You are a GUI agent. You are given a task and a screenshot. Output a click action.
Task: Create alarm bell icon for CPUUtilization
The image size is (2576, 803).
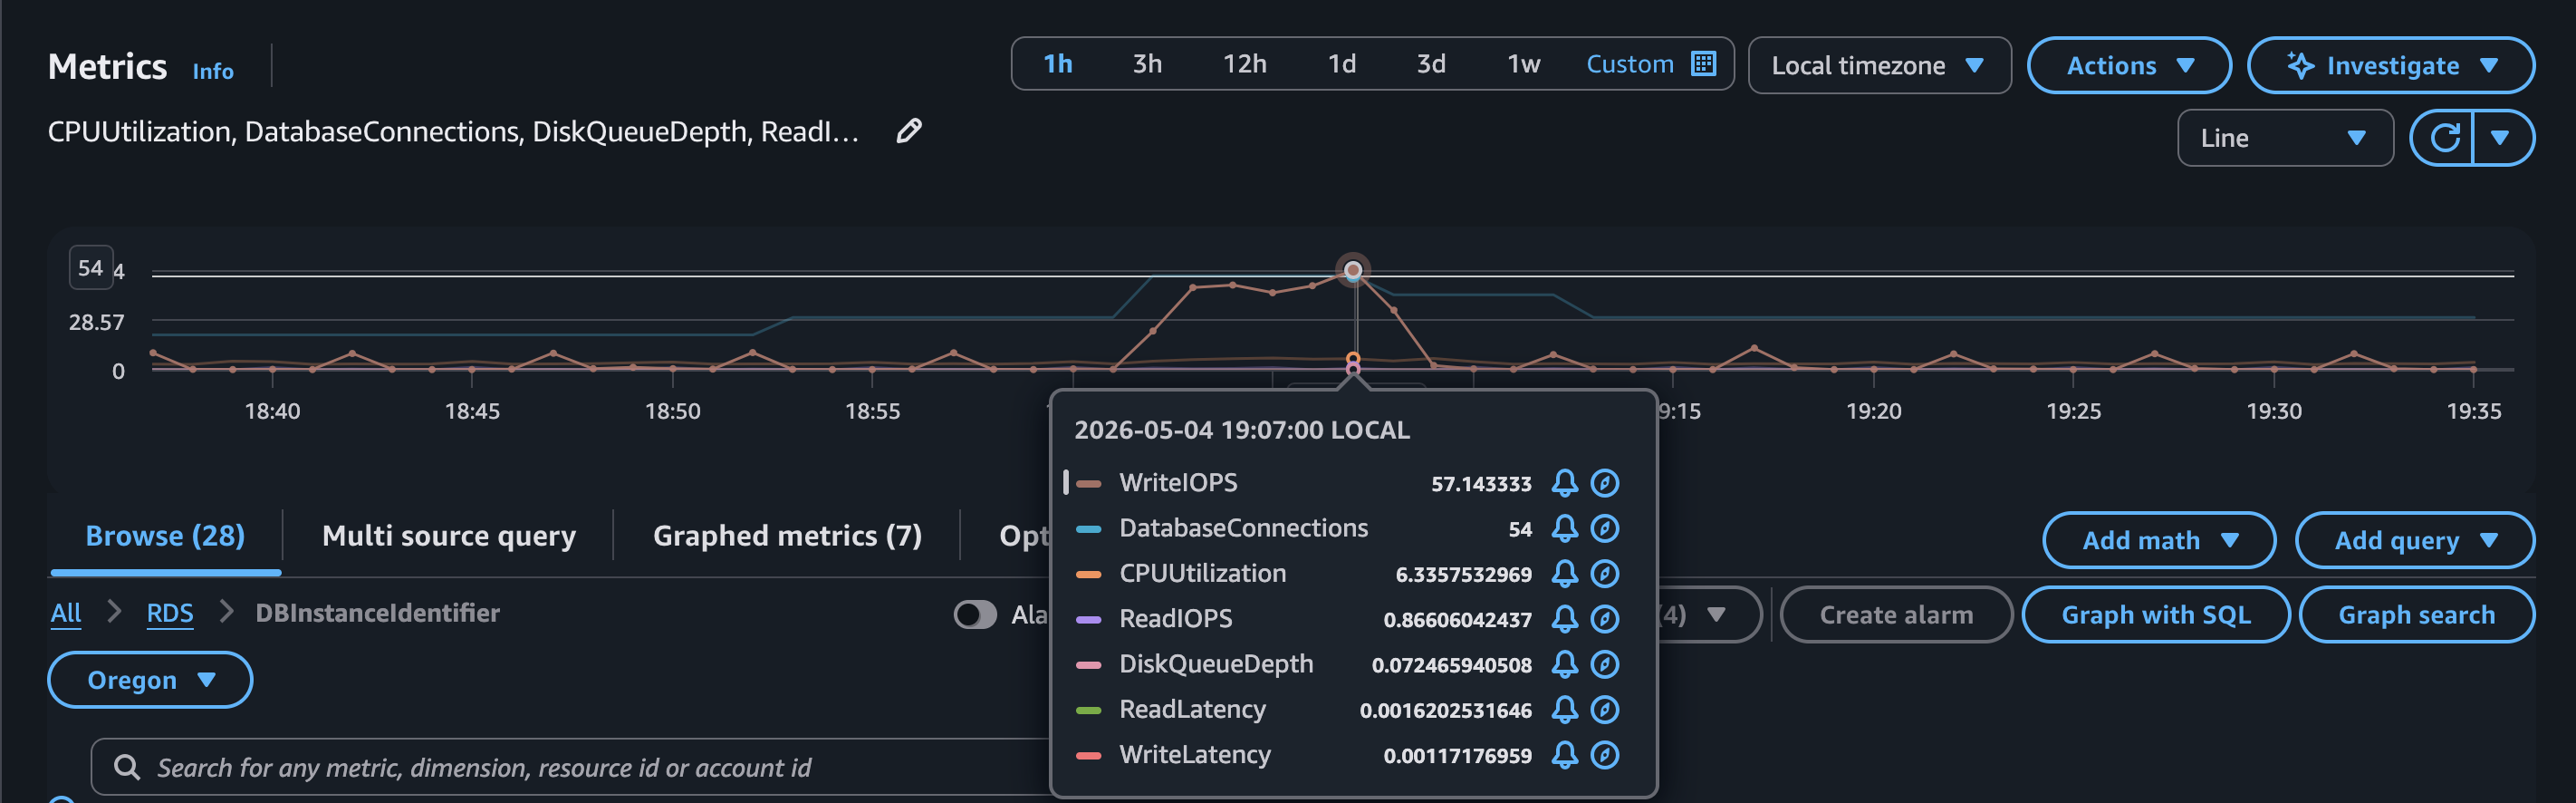tap(1564, 574)
